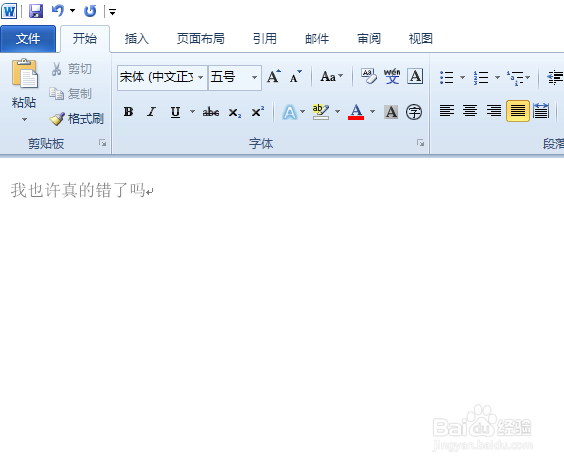Toggle italic formatting

point(152,112)
